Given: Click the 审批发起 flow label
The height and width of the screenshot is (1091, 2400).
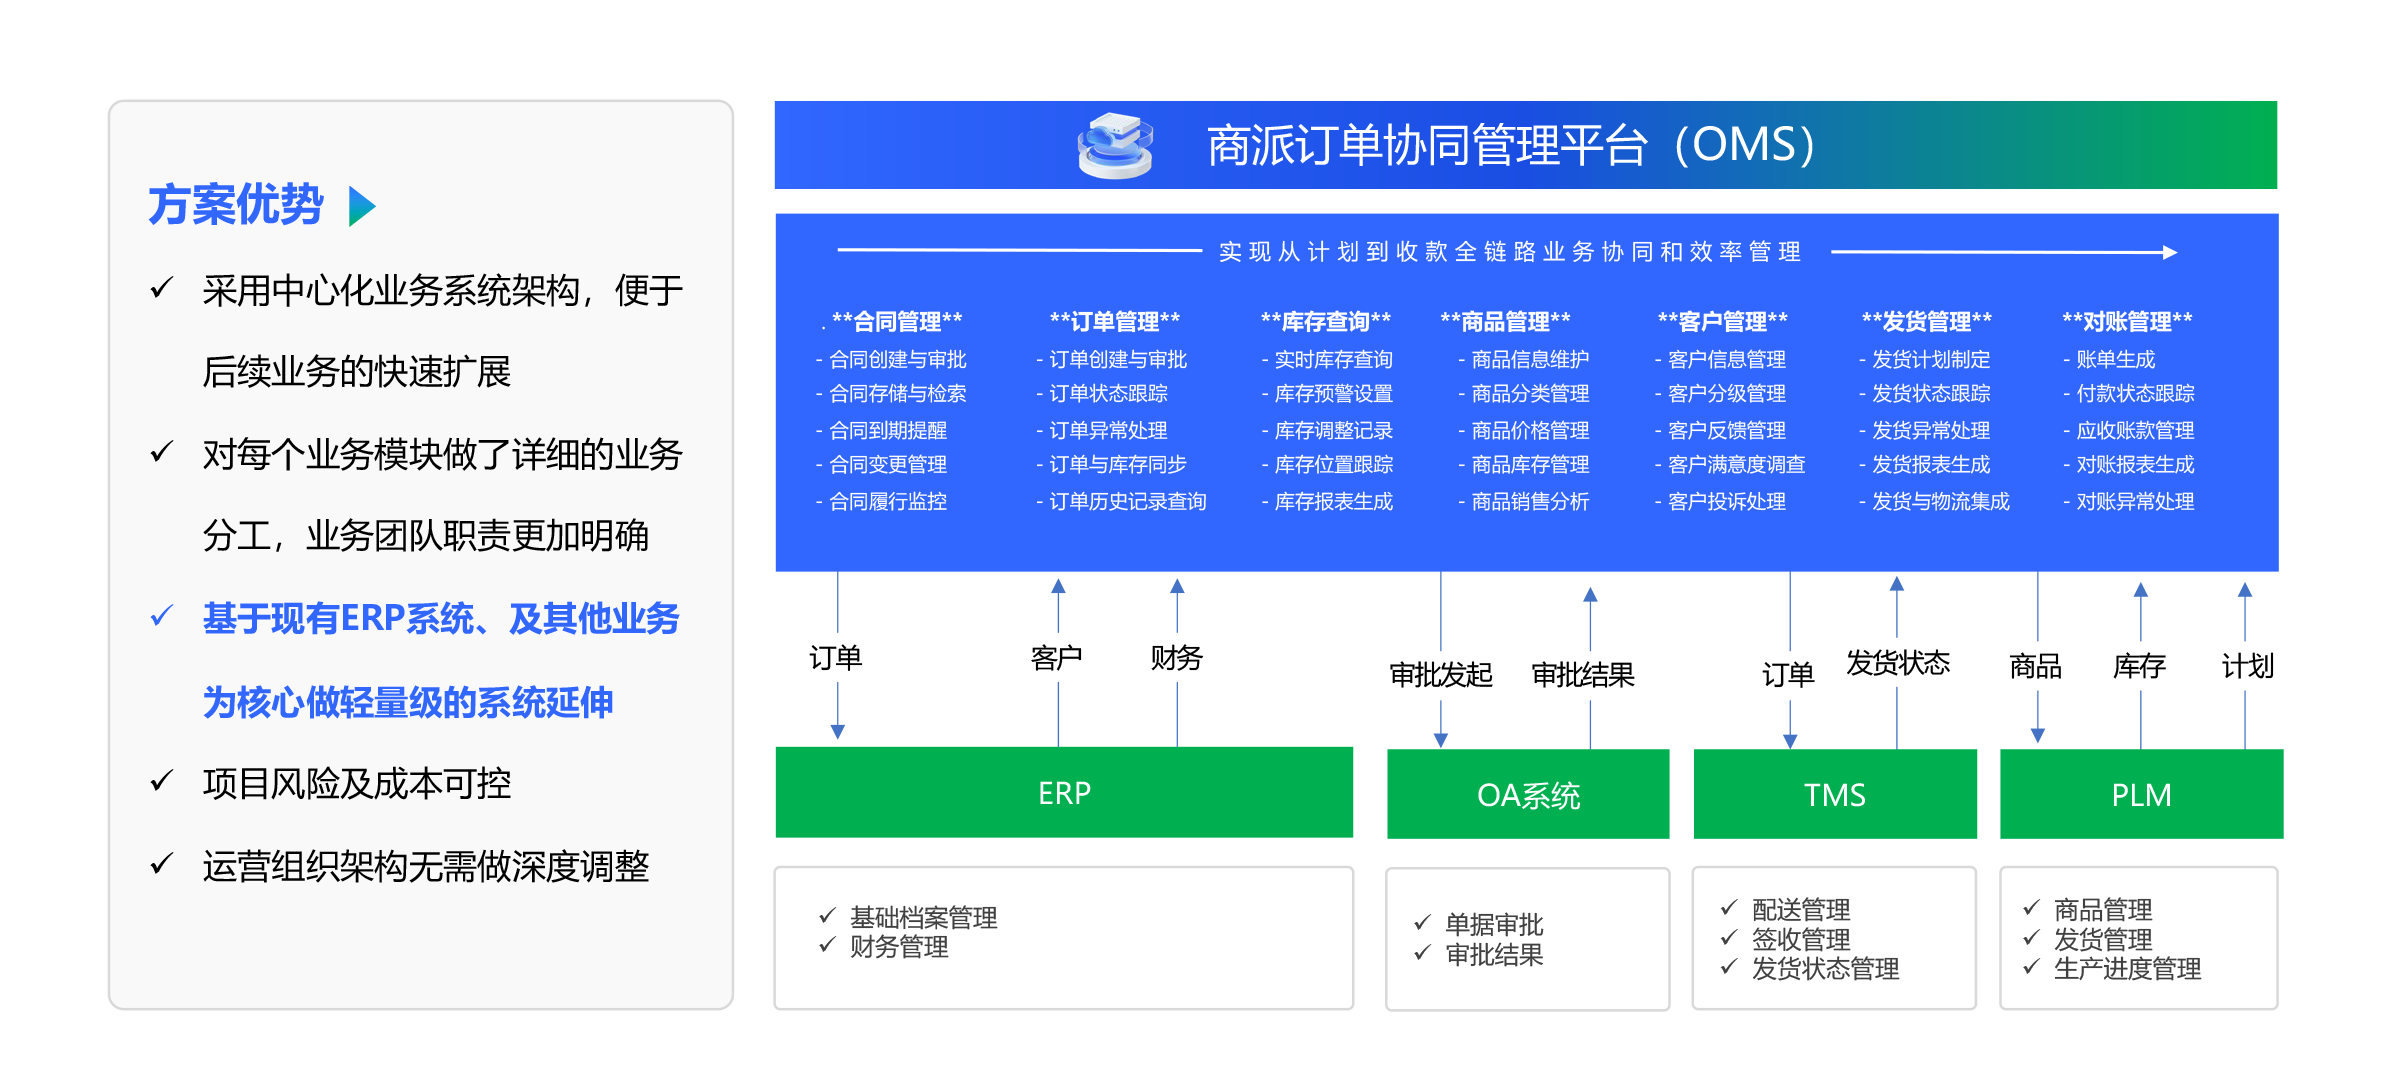Looking at the screenshot, I should click(x=1441, y=675).
